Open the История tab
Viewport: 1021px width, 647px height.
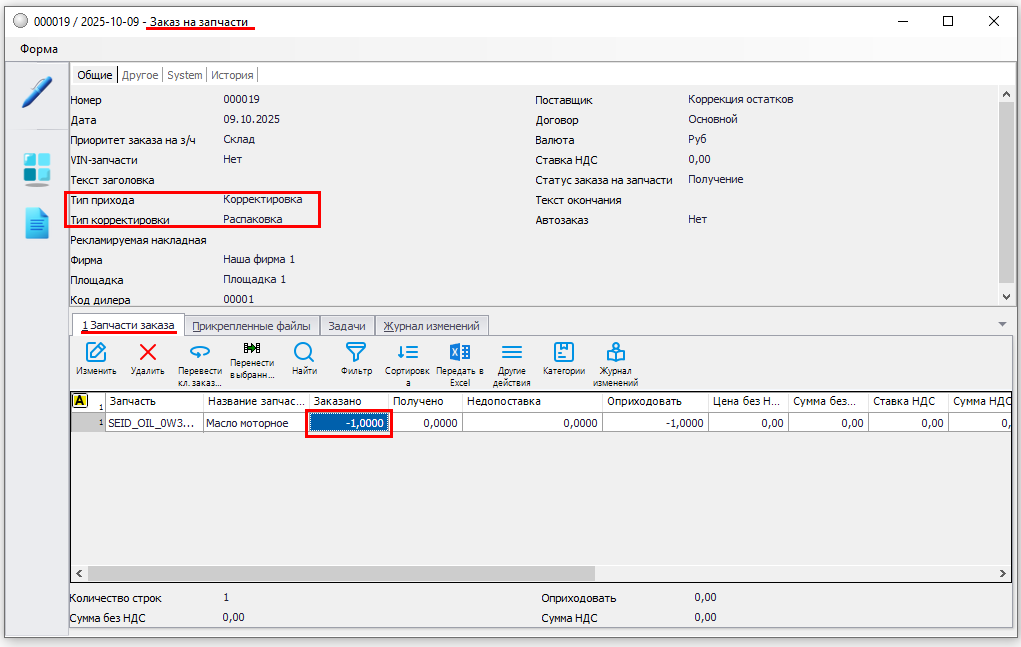pos(232,75)
